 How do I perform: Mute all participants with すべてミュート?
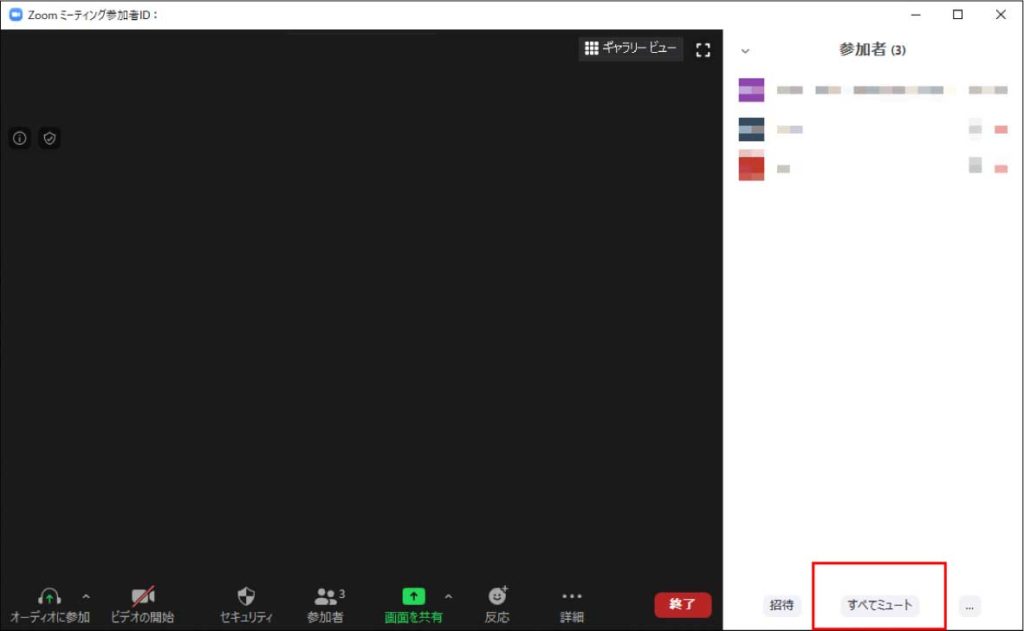[x=880, y=605]
